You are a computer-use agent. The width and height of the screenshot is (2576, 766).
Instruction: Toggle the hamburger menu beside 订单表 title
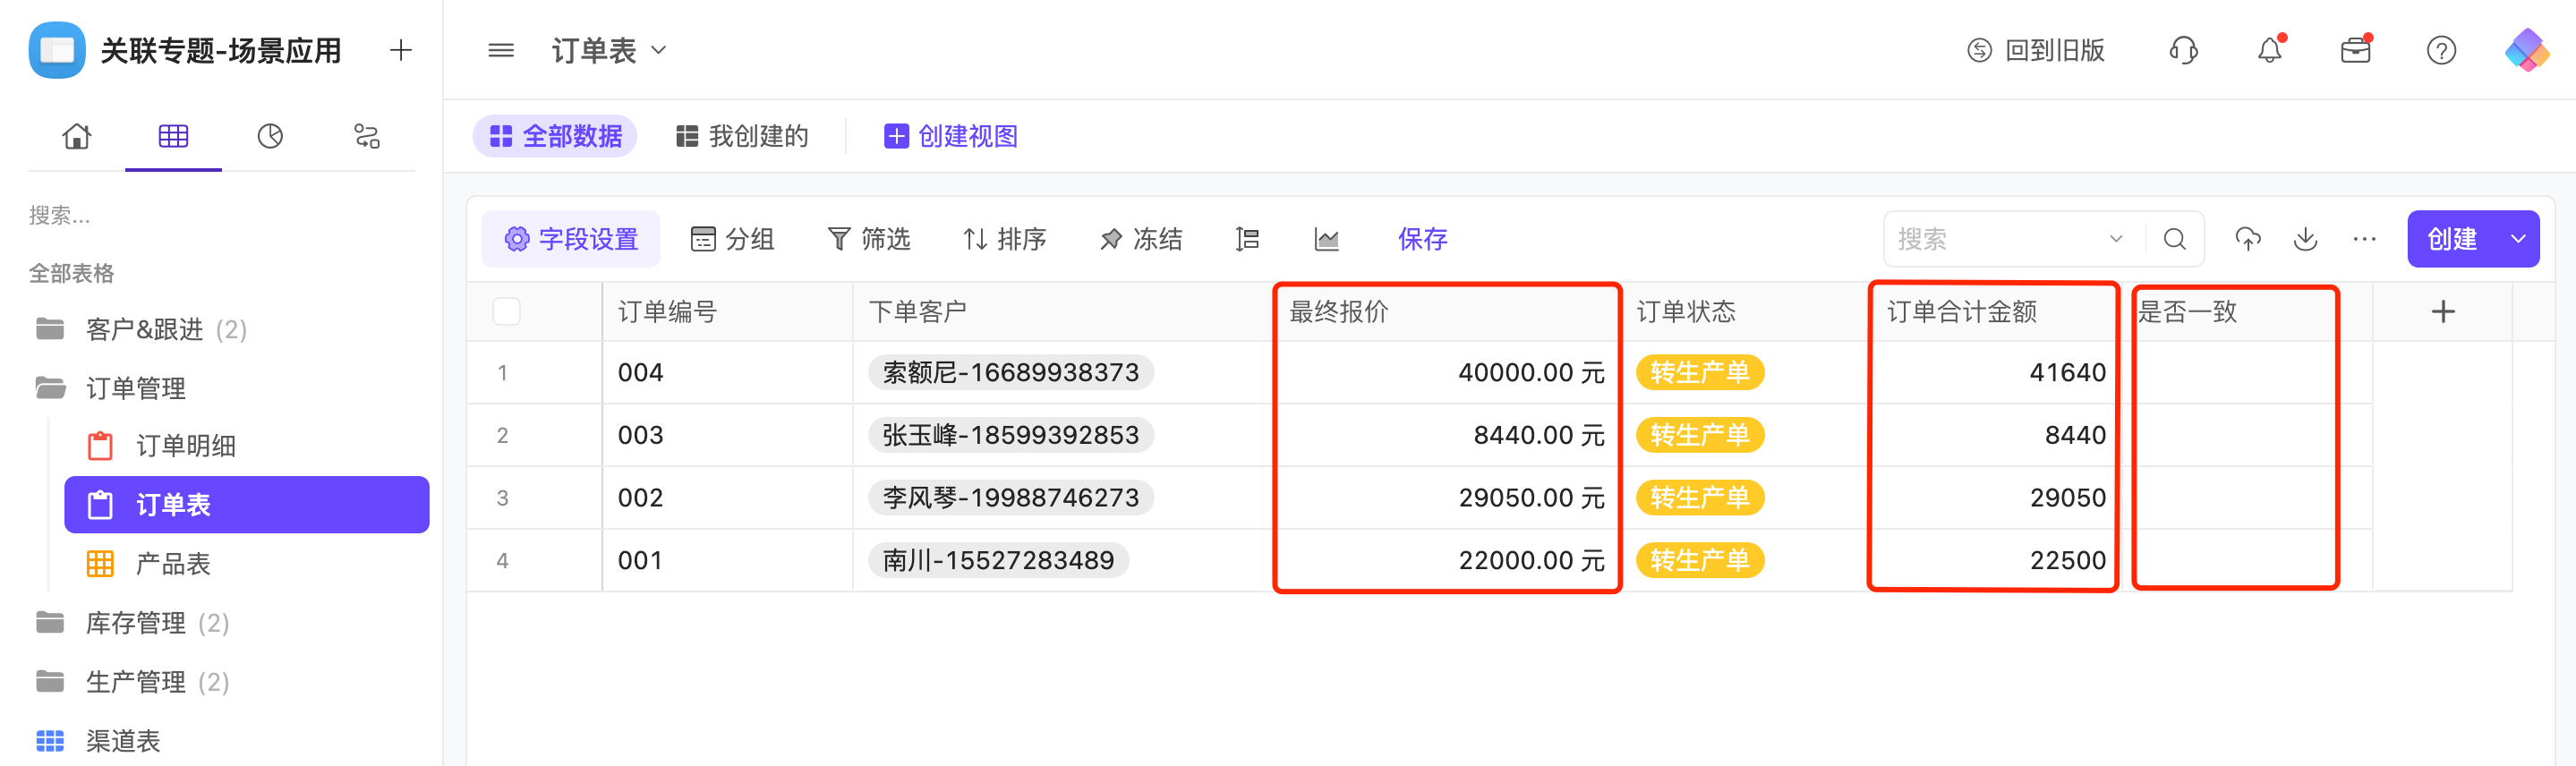pyautogui.click(x=501, y=50)
